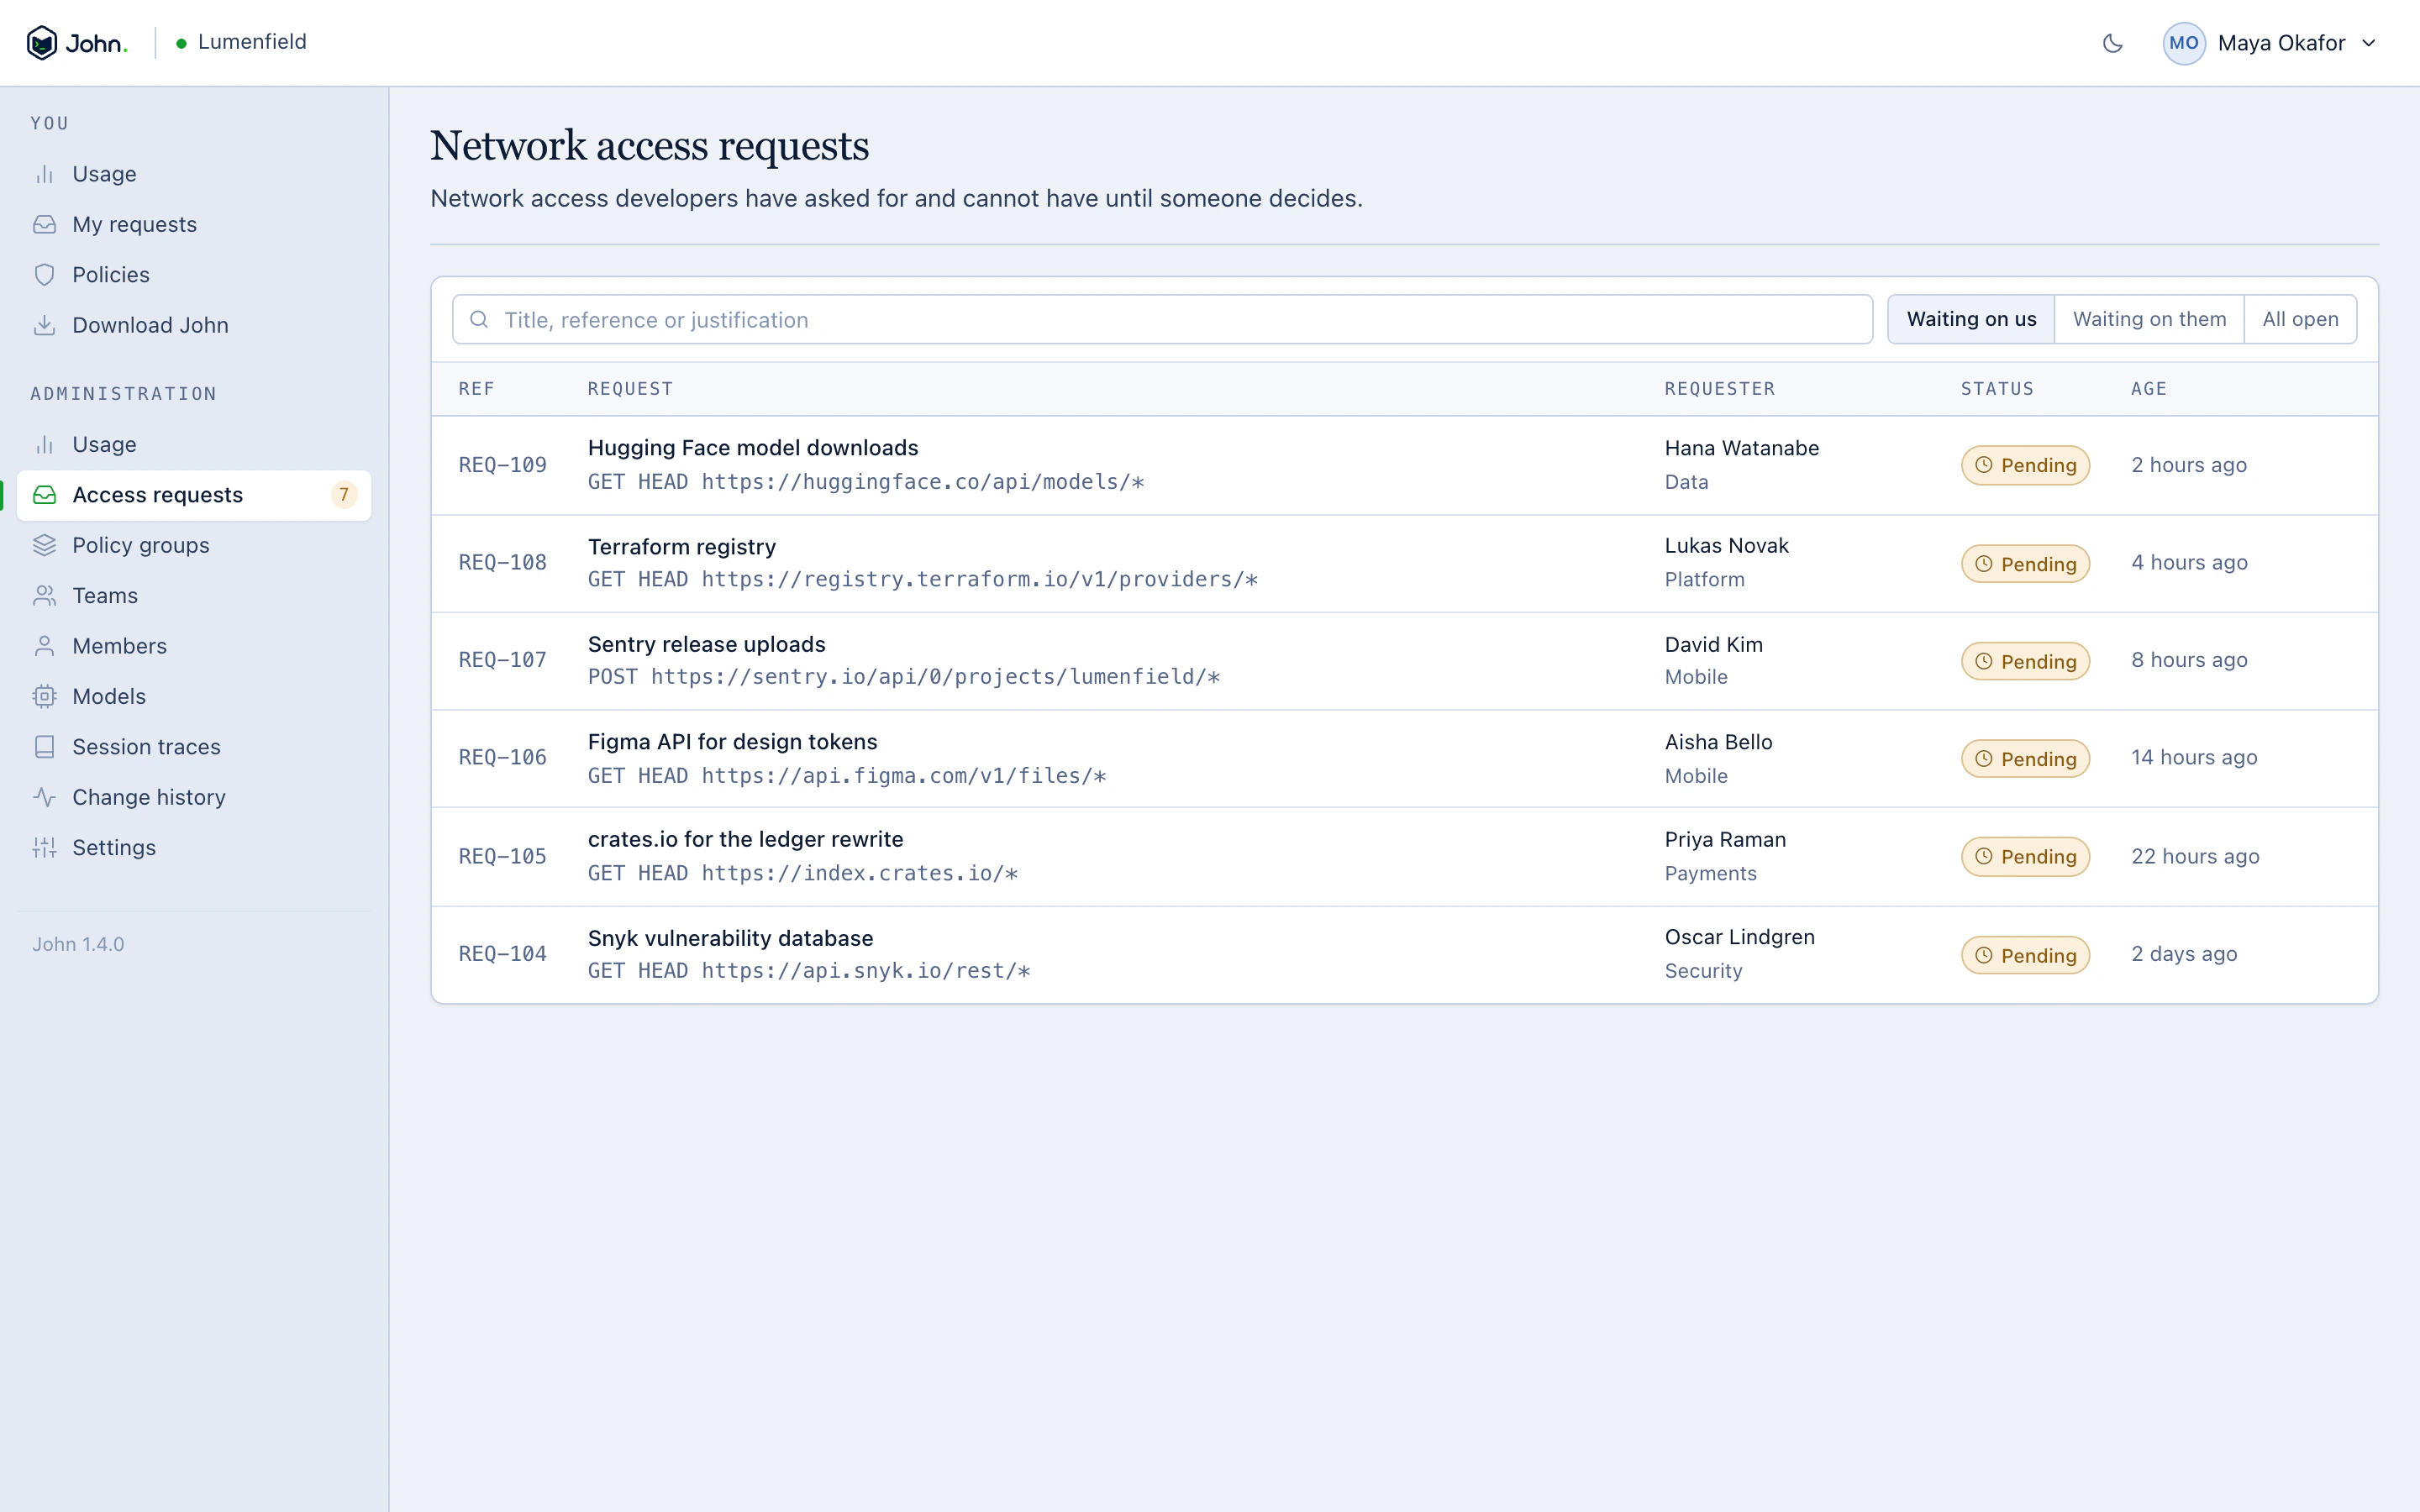The height and width of the screenshot is (1512, 2420).
Task: Click Pending badge on Hugging Face row
Action: pos(2025,465)
